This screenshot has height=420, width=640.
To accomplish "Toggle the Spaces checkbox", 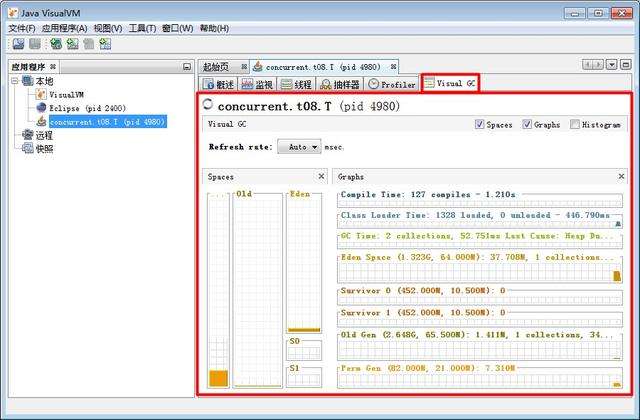I will click(480, 124).
